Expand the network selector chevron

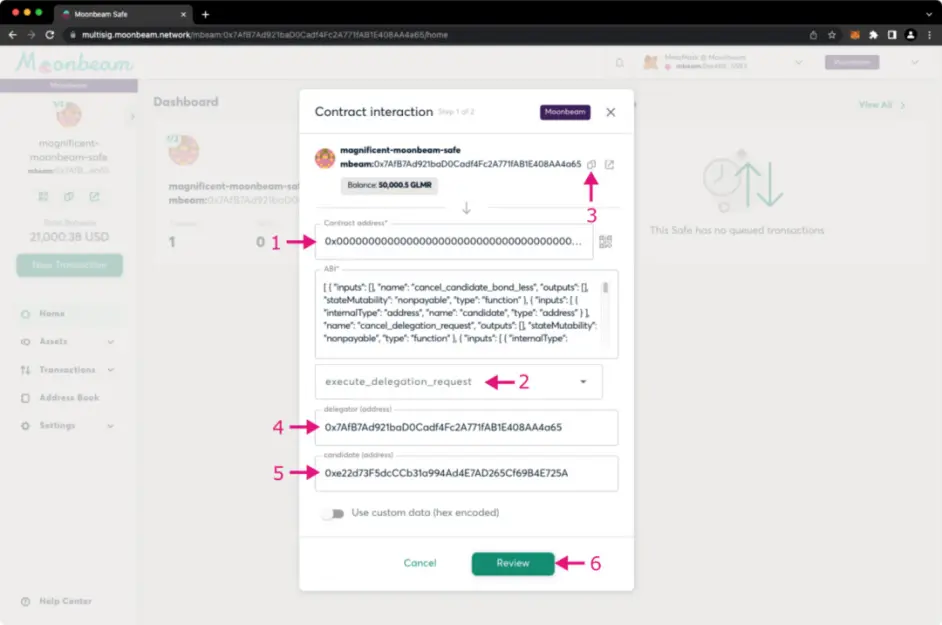(x=914, y=62)
